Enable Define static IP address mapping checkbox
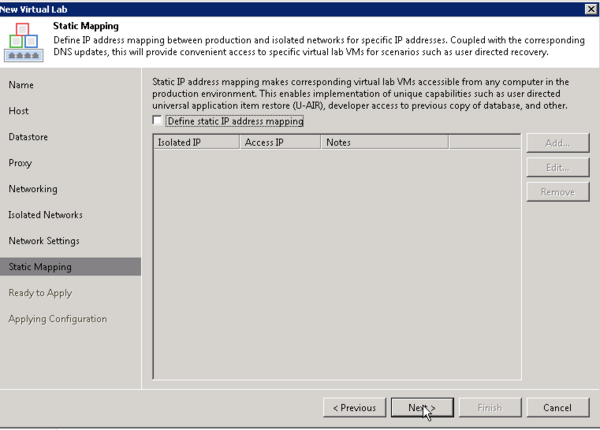The height and width of the screenshot is (430, 600). (157, 121)
